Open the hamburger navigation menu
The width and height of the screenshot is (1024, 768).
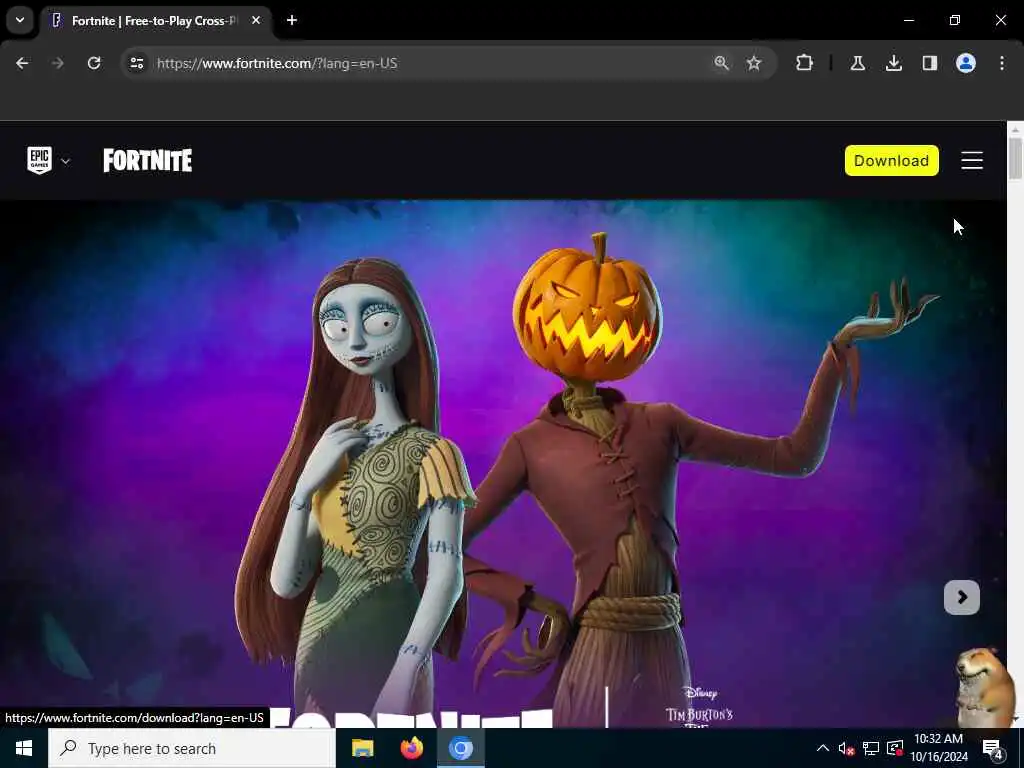972,161
